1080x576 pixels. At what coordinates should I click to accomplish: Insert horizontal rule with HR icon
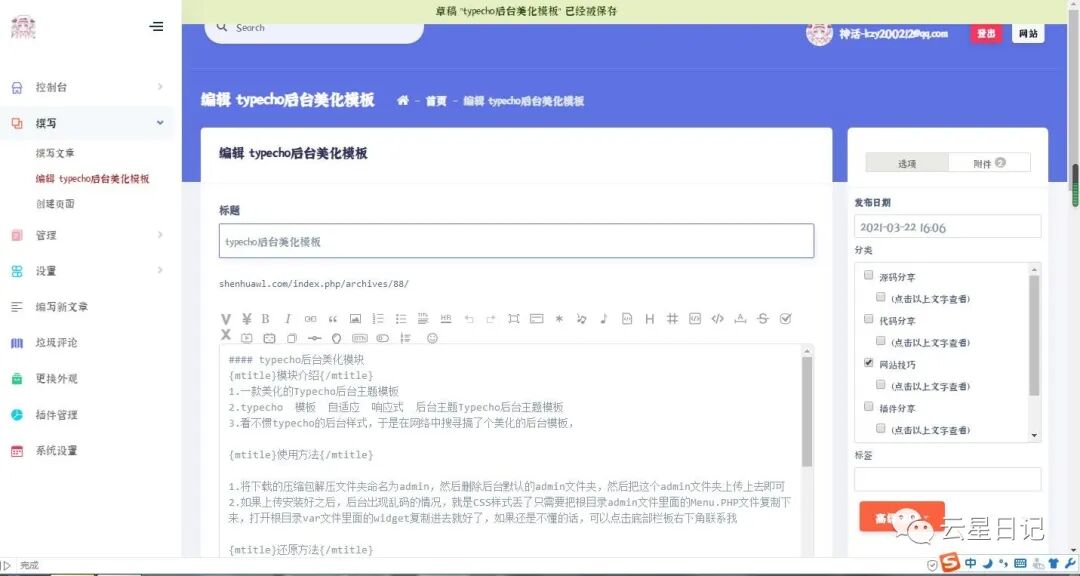pyautogui.click(x=446, y=318)
